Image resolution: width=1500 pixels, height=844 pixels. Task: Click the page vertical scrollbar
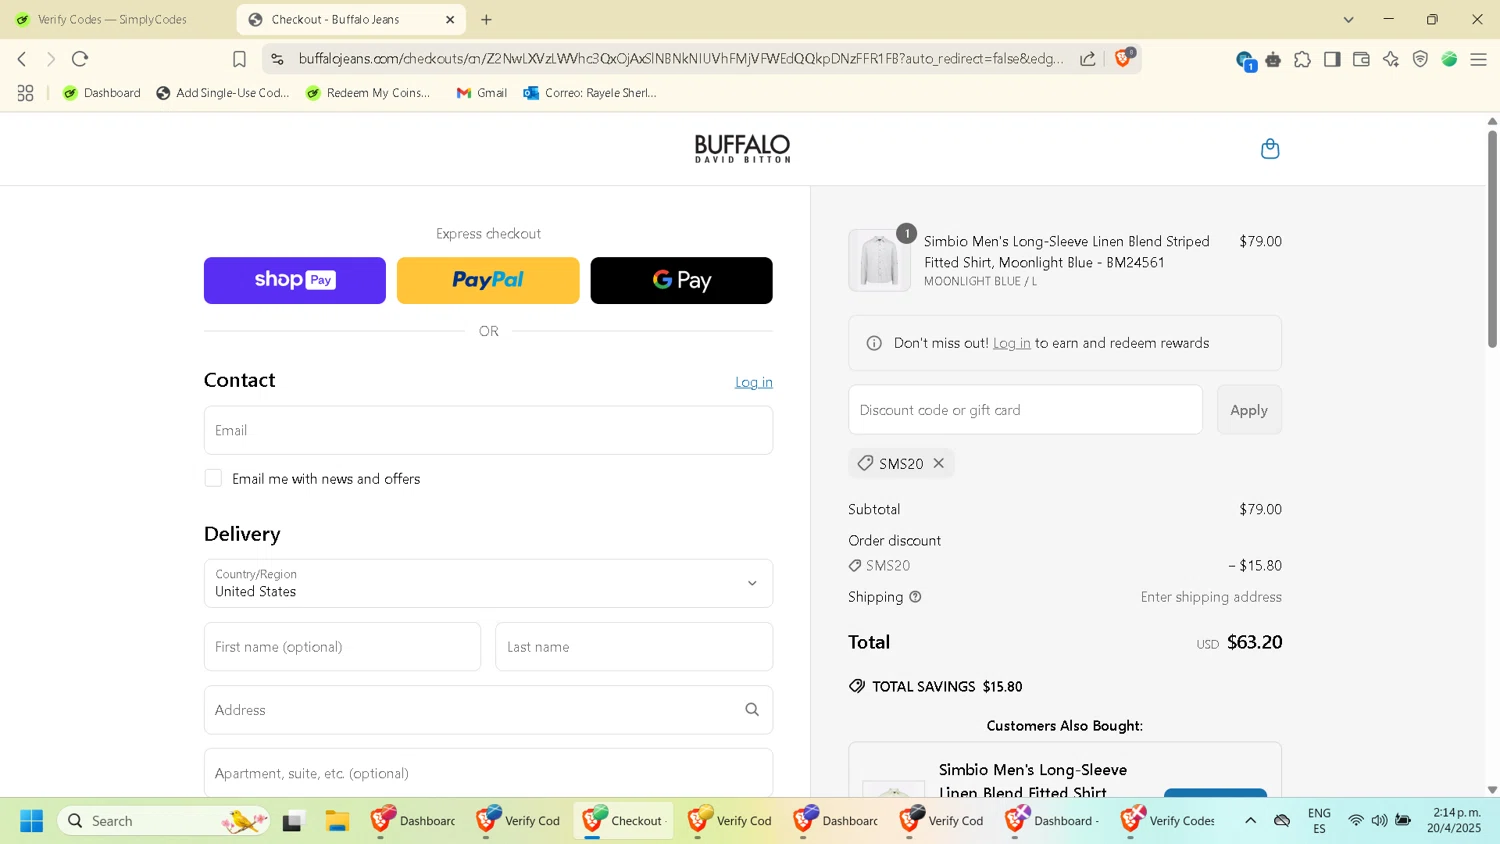coord(1492,240)
